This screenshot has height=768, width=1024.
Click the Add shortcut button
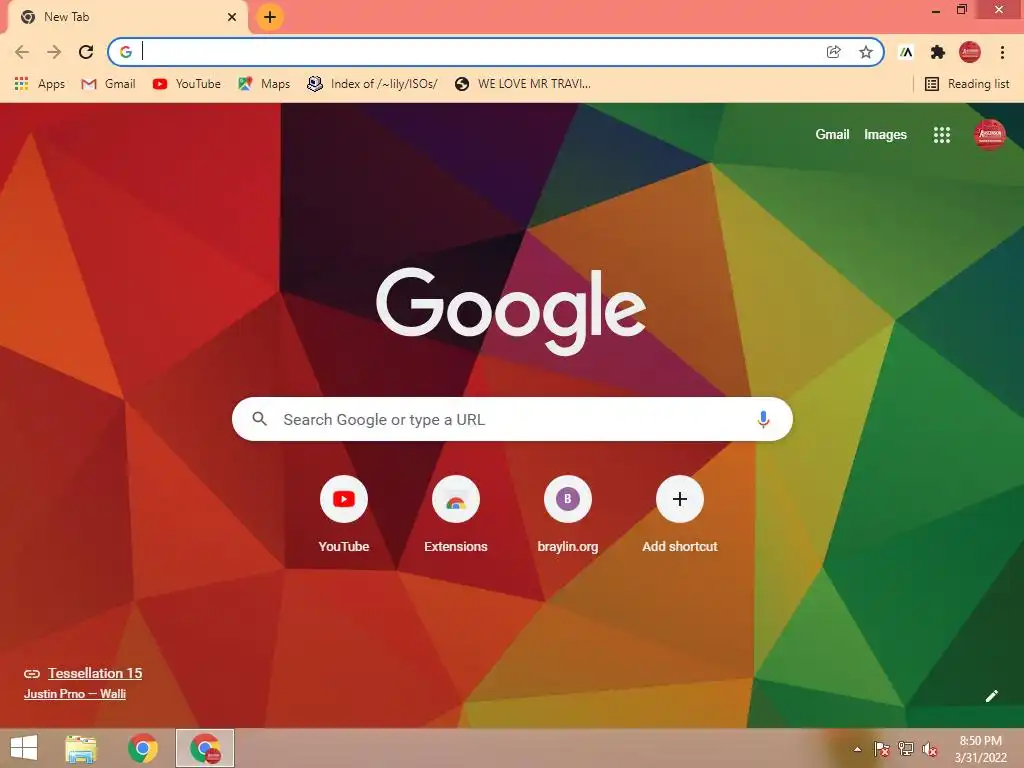[x=680, y=515]
